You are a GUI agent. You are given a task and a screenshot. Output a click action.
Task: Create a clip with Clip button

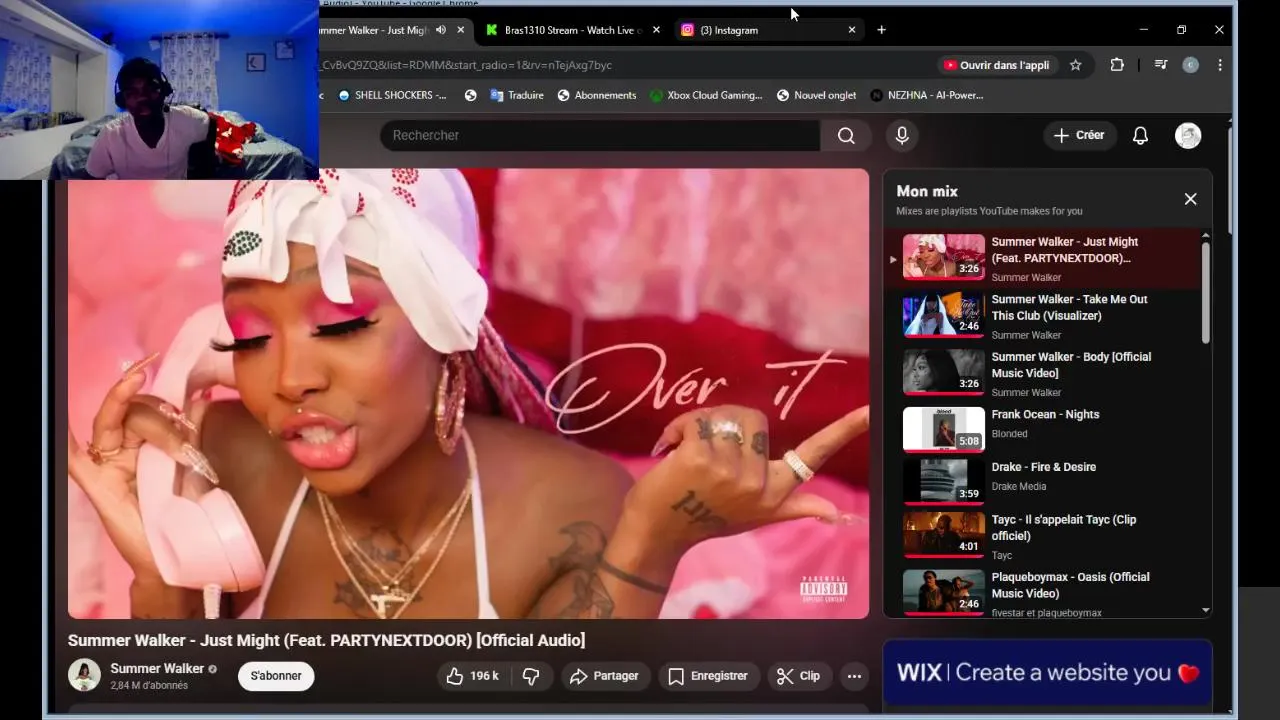click(x=798, y=676)
